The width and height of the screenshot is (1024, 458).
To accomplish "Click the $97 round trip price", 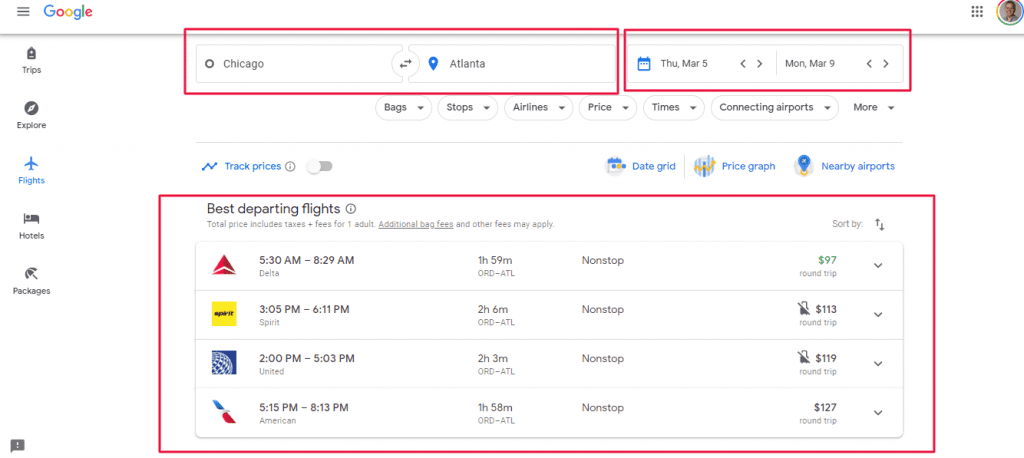I will (825, 260).
